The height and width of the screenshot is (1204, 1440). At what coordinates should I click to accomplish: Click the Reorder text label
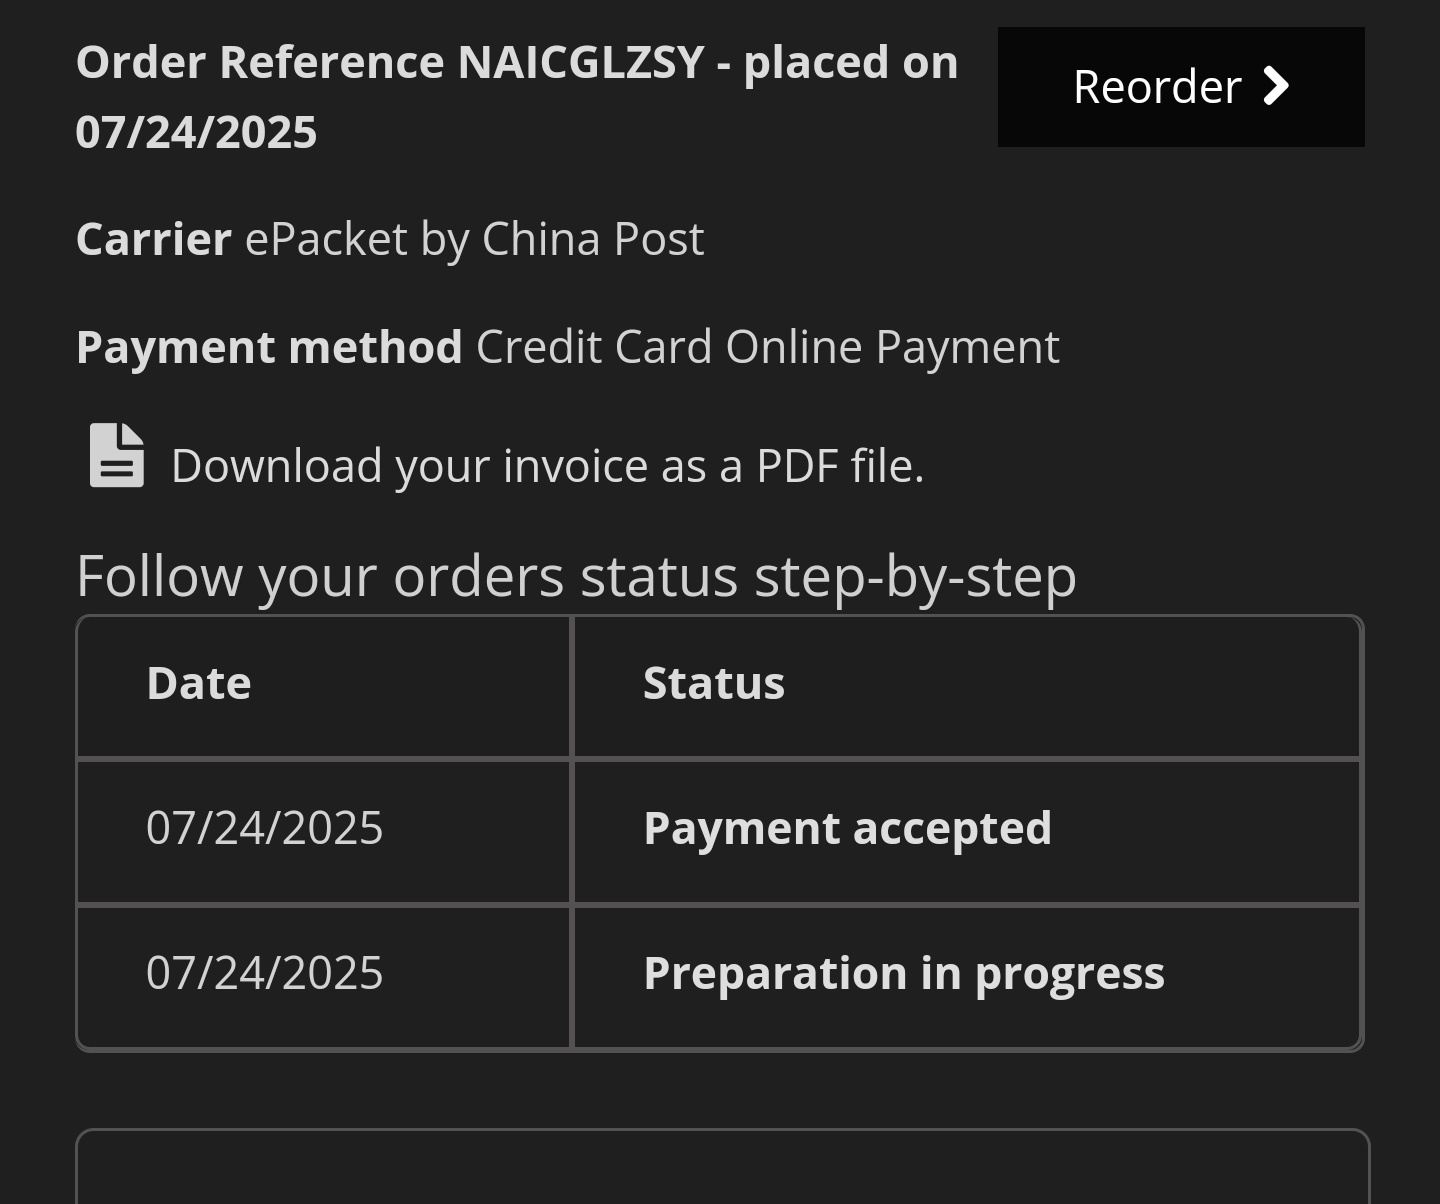[x=1157, y=87]
